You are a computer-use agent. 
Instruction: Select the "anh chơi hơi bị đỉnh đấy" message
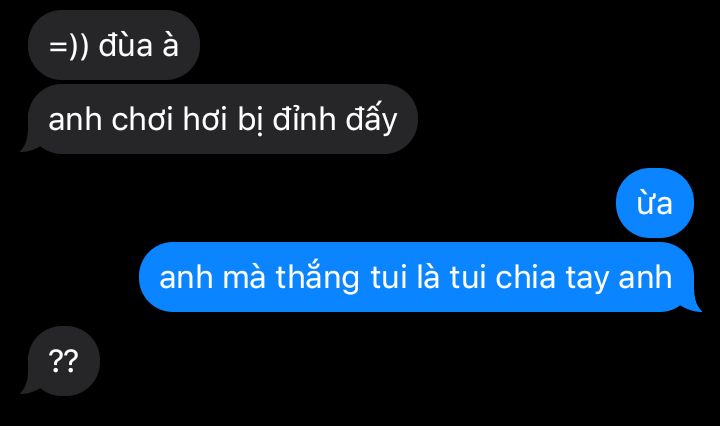coord(219,119)
